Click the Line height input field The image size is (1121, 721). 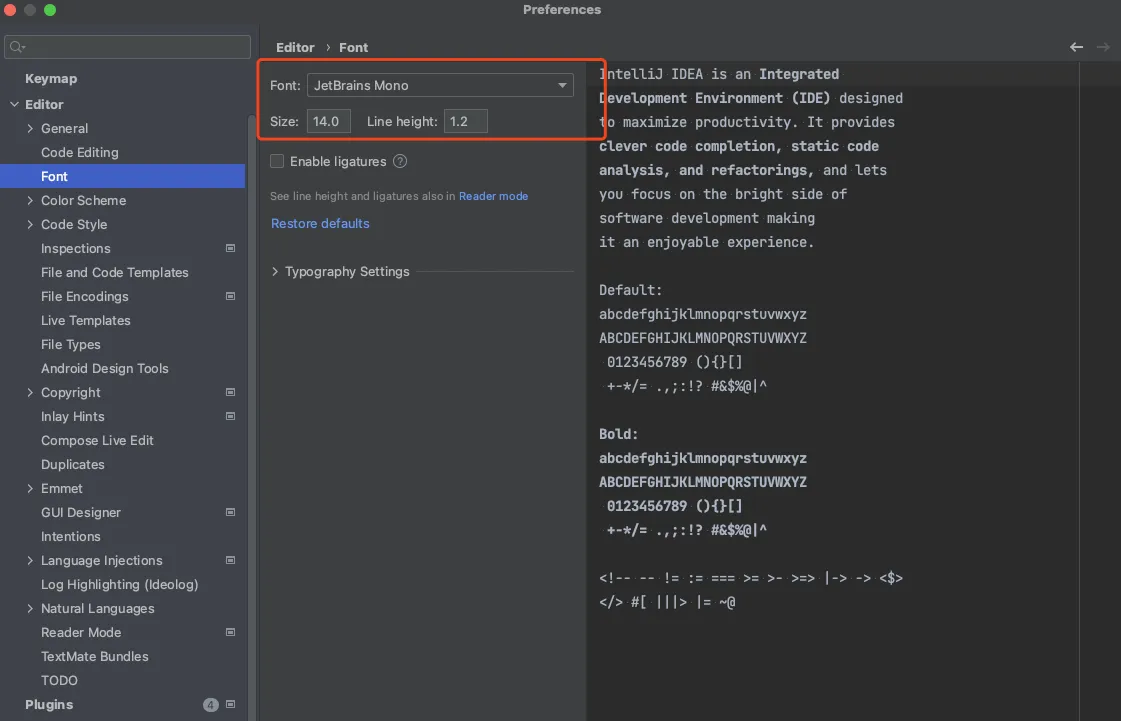(465, 121)
